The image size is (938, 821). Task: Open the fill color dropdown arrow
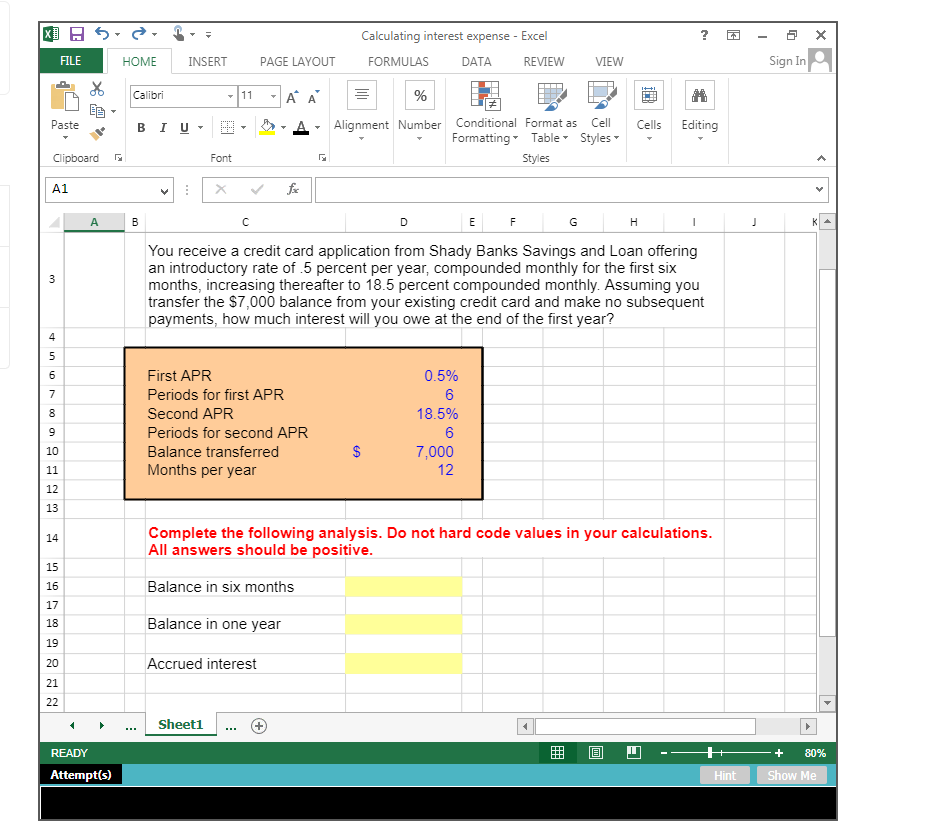pyautogui.click(x=284, y=128)
